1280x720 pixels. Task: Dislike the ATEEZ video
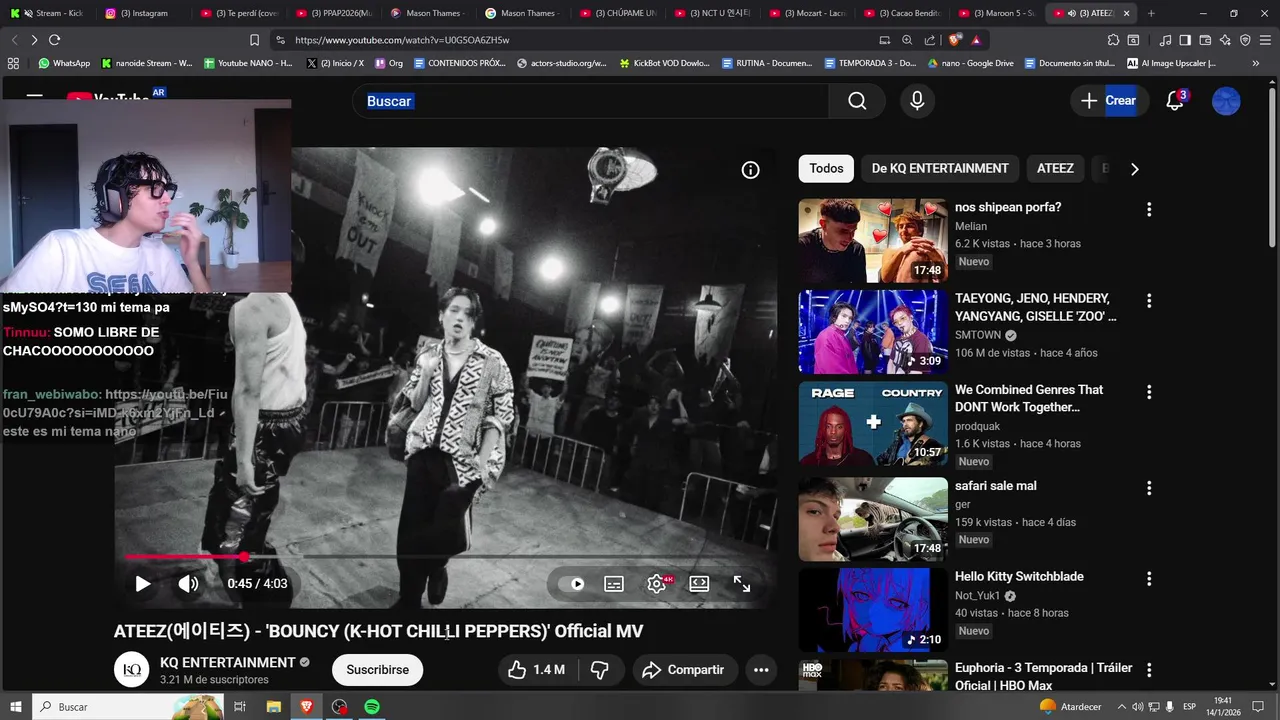600,670
